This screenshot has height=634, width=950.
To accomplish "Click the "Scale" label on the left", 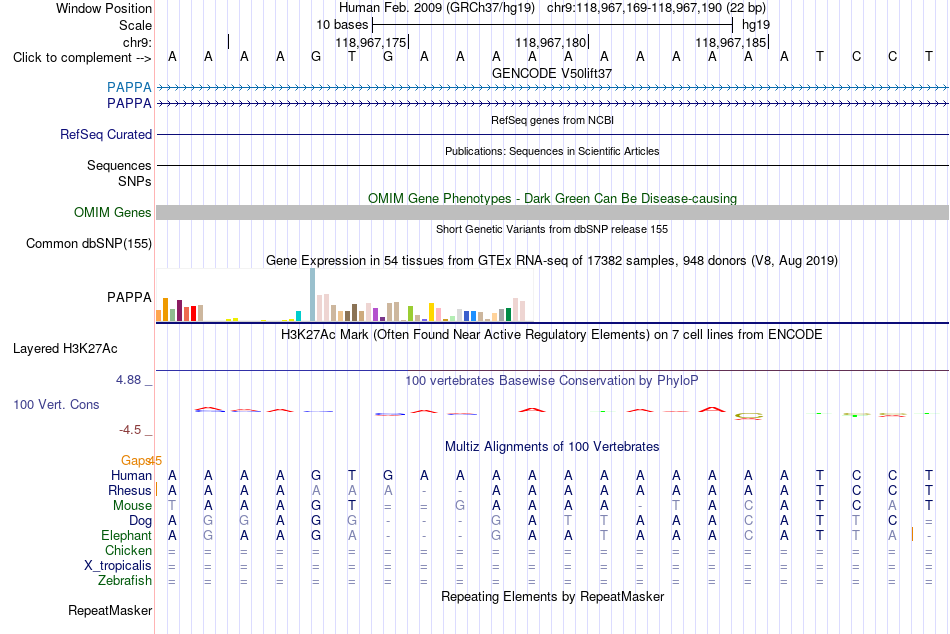I will (x=135, y=25).
